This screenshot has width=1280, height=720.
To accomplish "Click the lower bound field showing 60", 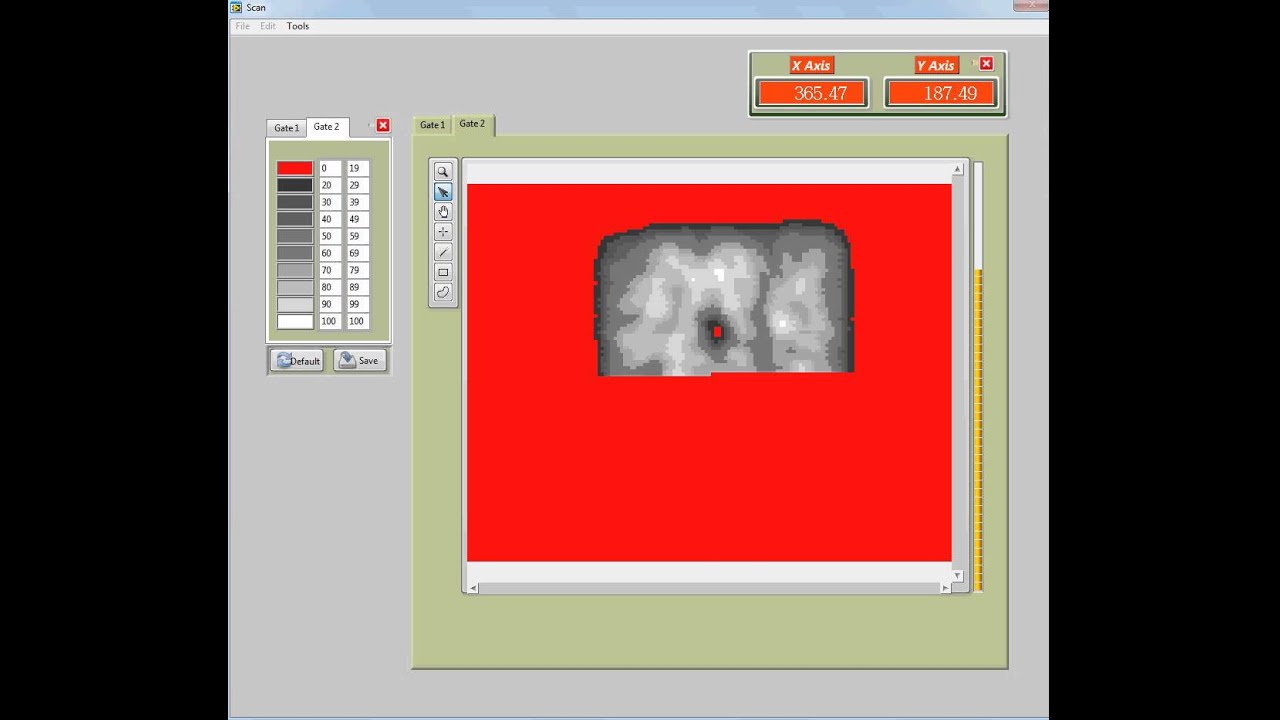I will (x=330, y=253).
